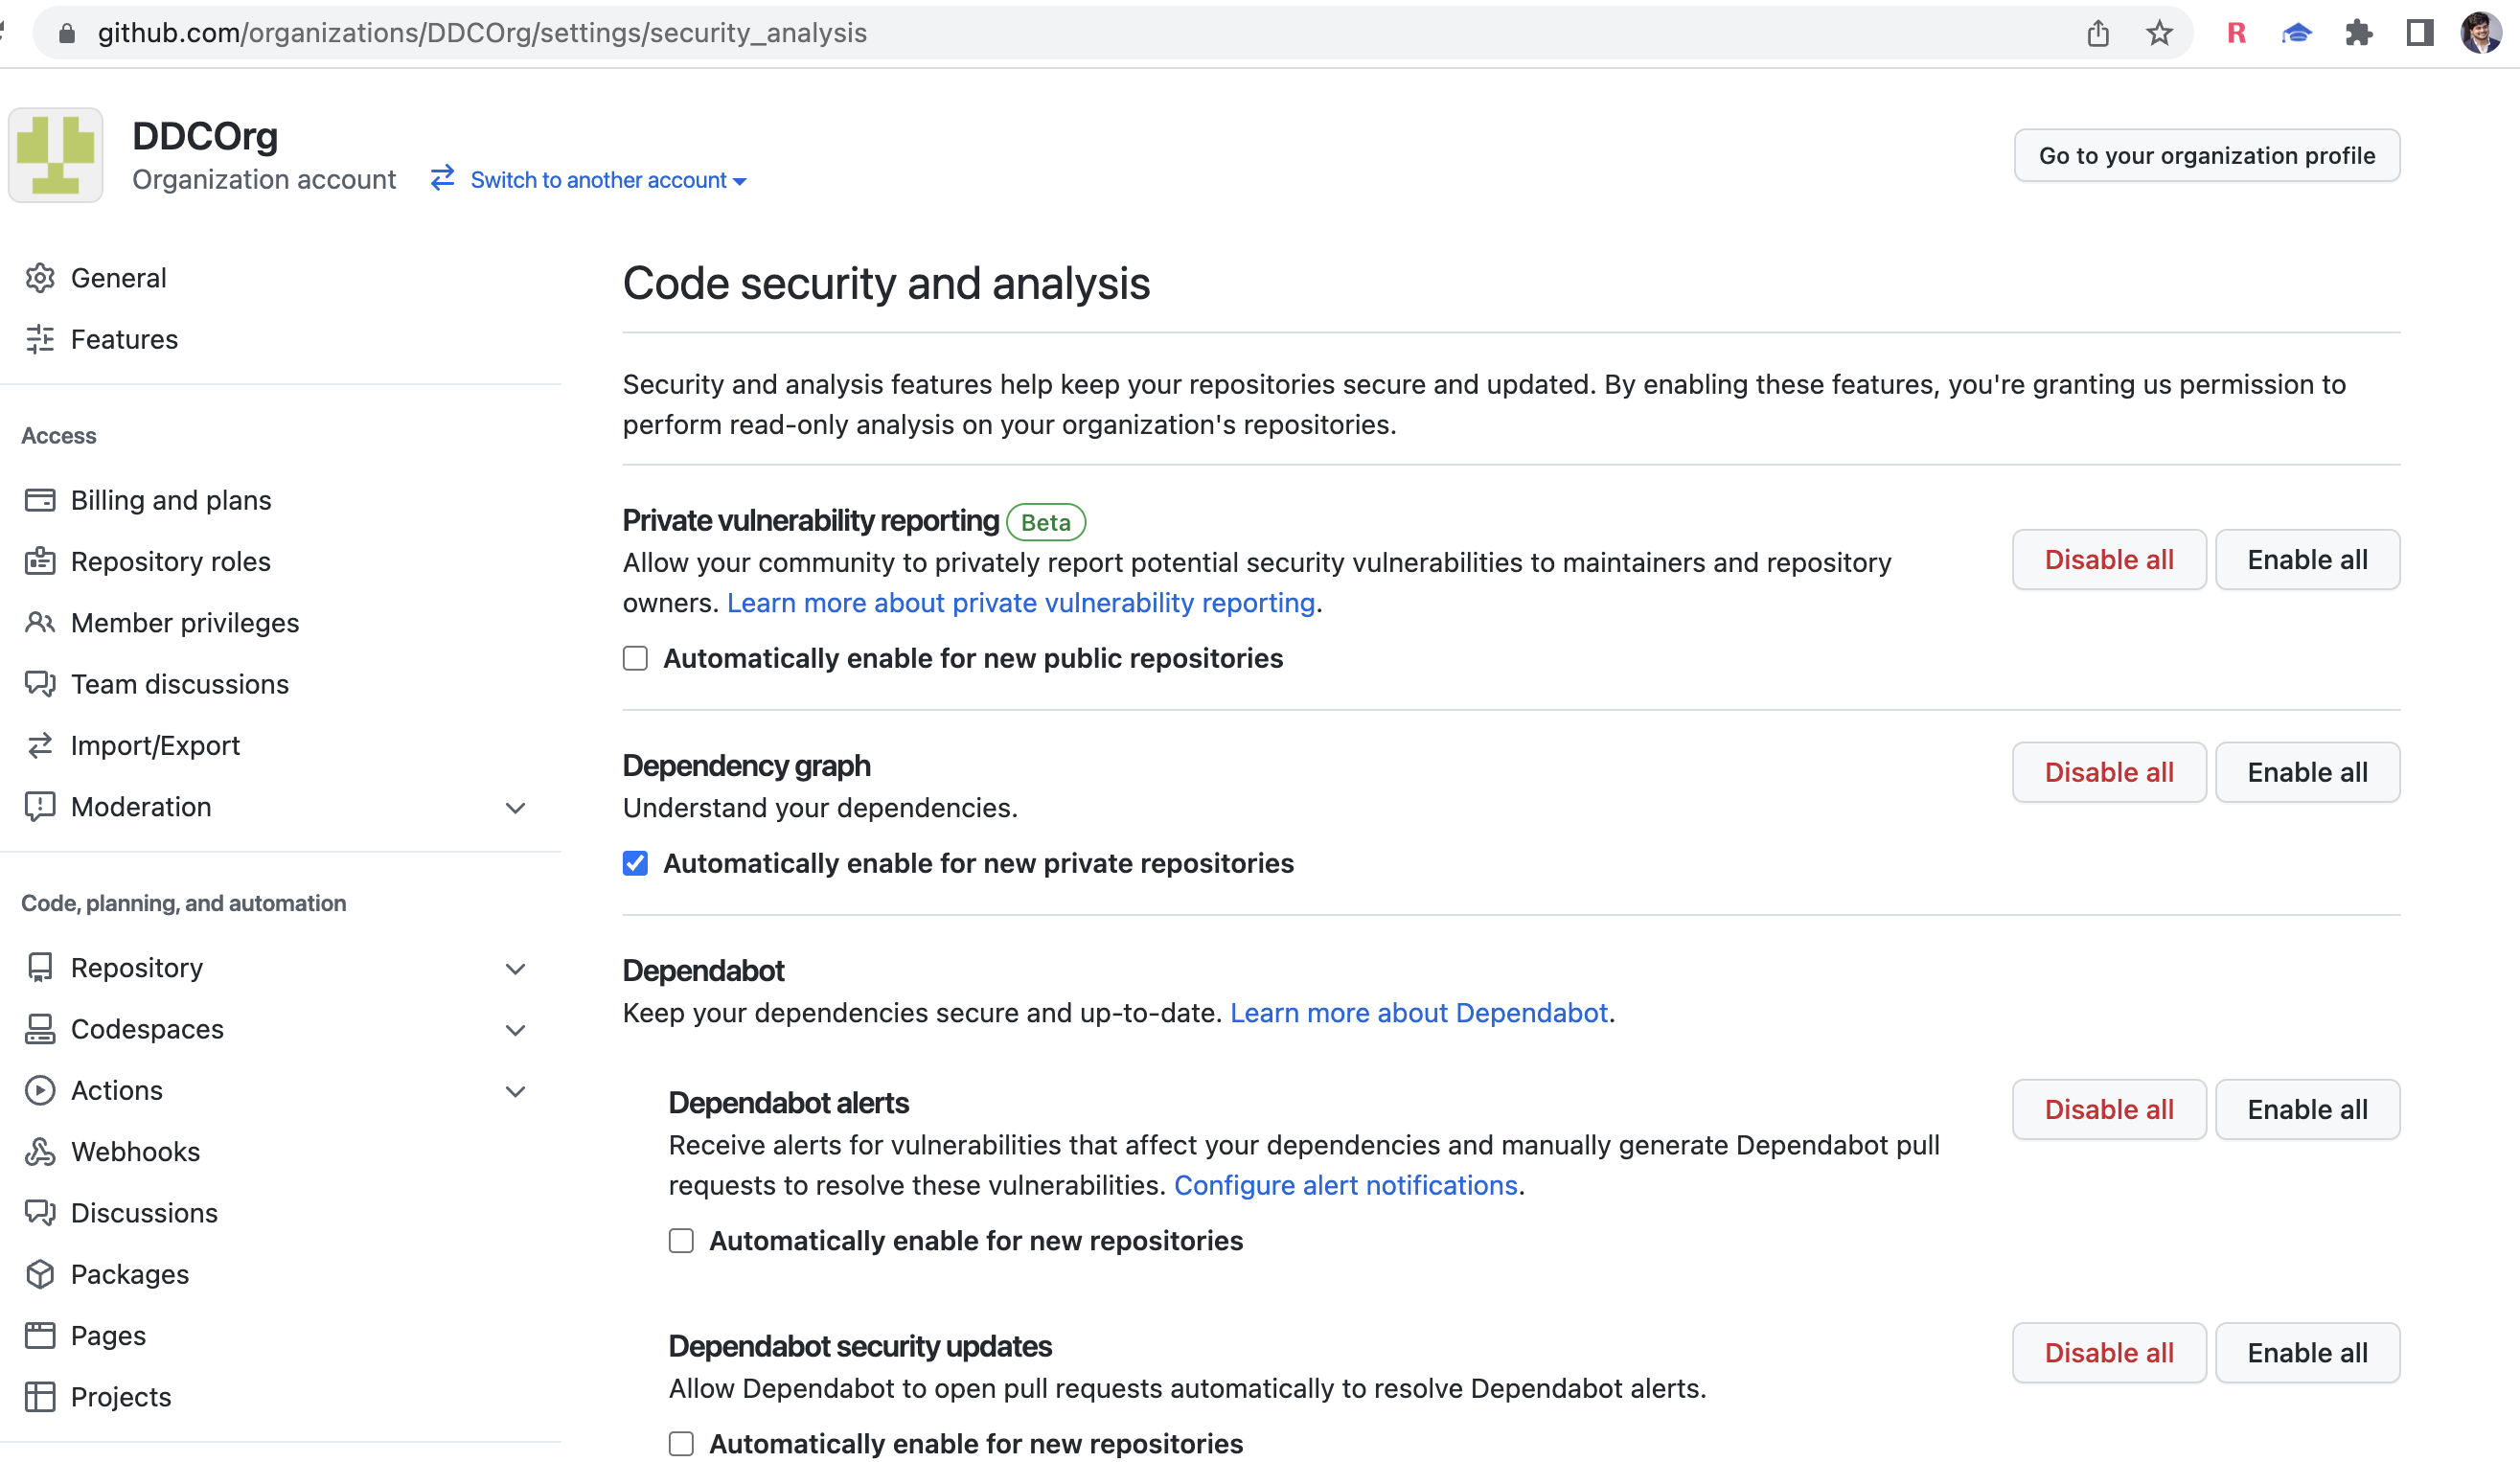Open Repository roles settings
The width and height of the screenshot is (2520, 1462).
[171, 561]
